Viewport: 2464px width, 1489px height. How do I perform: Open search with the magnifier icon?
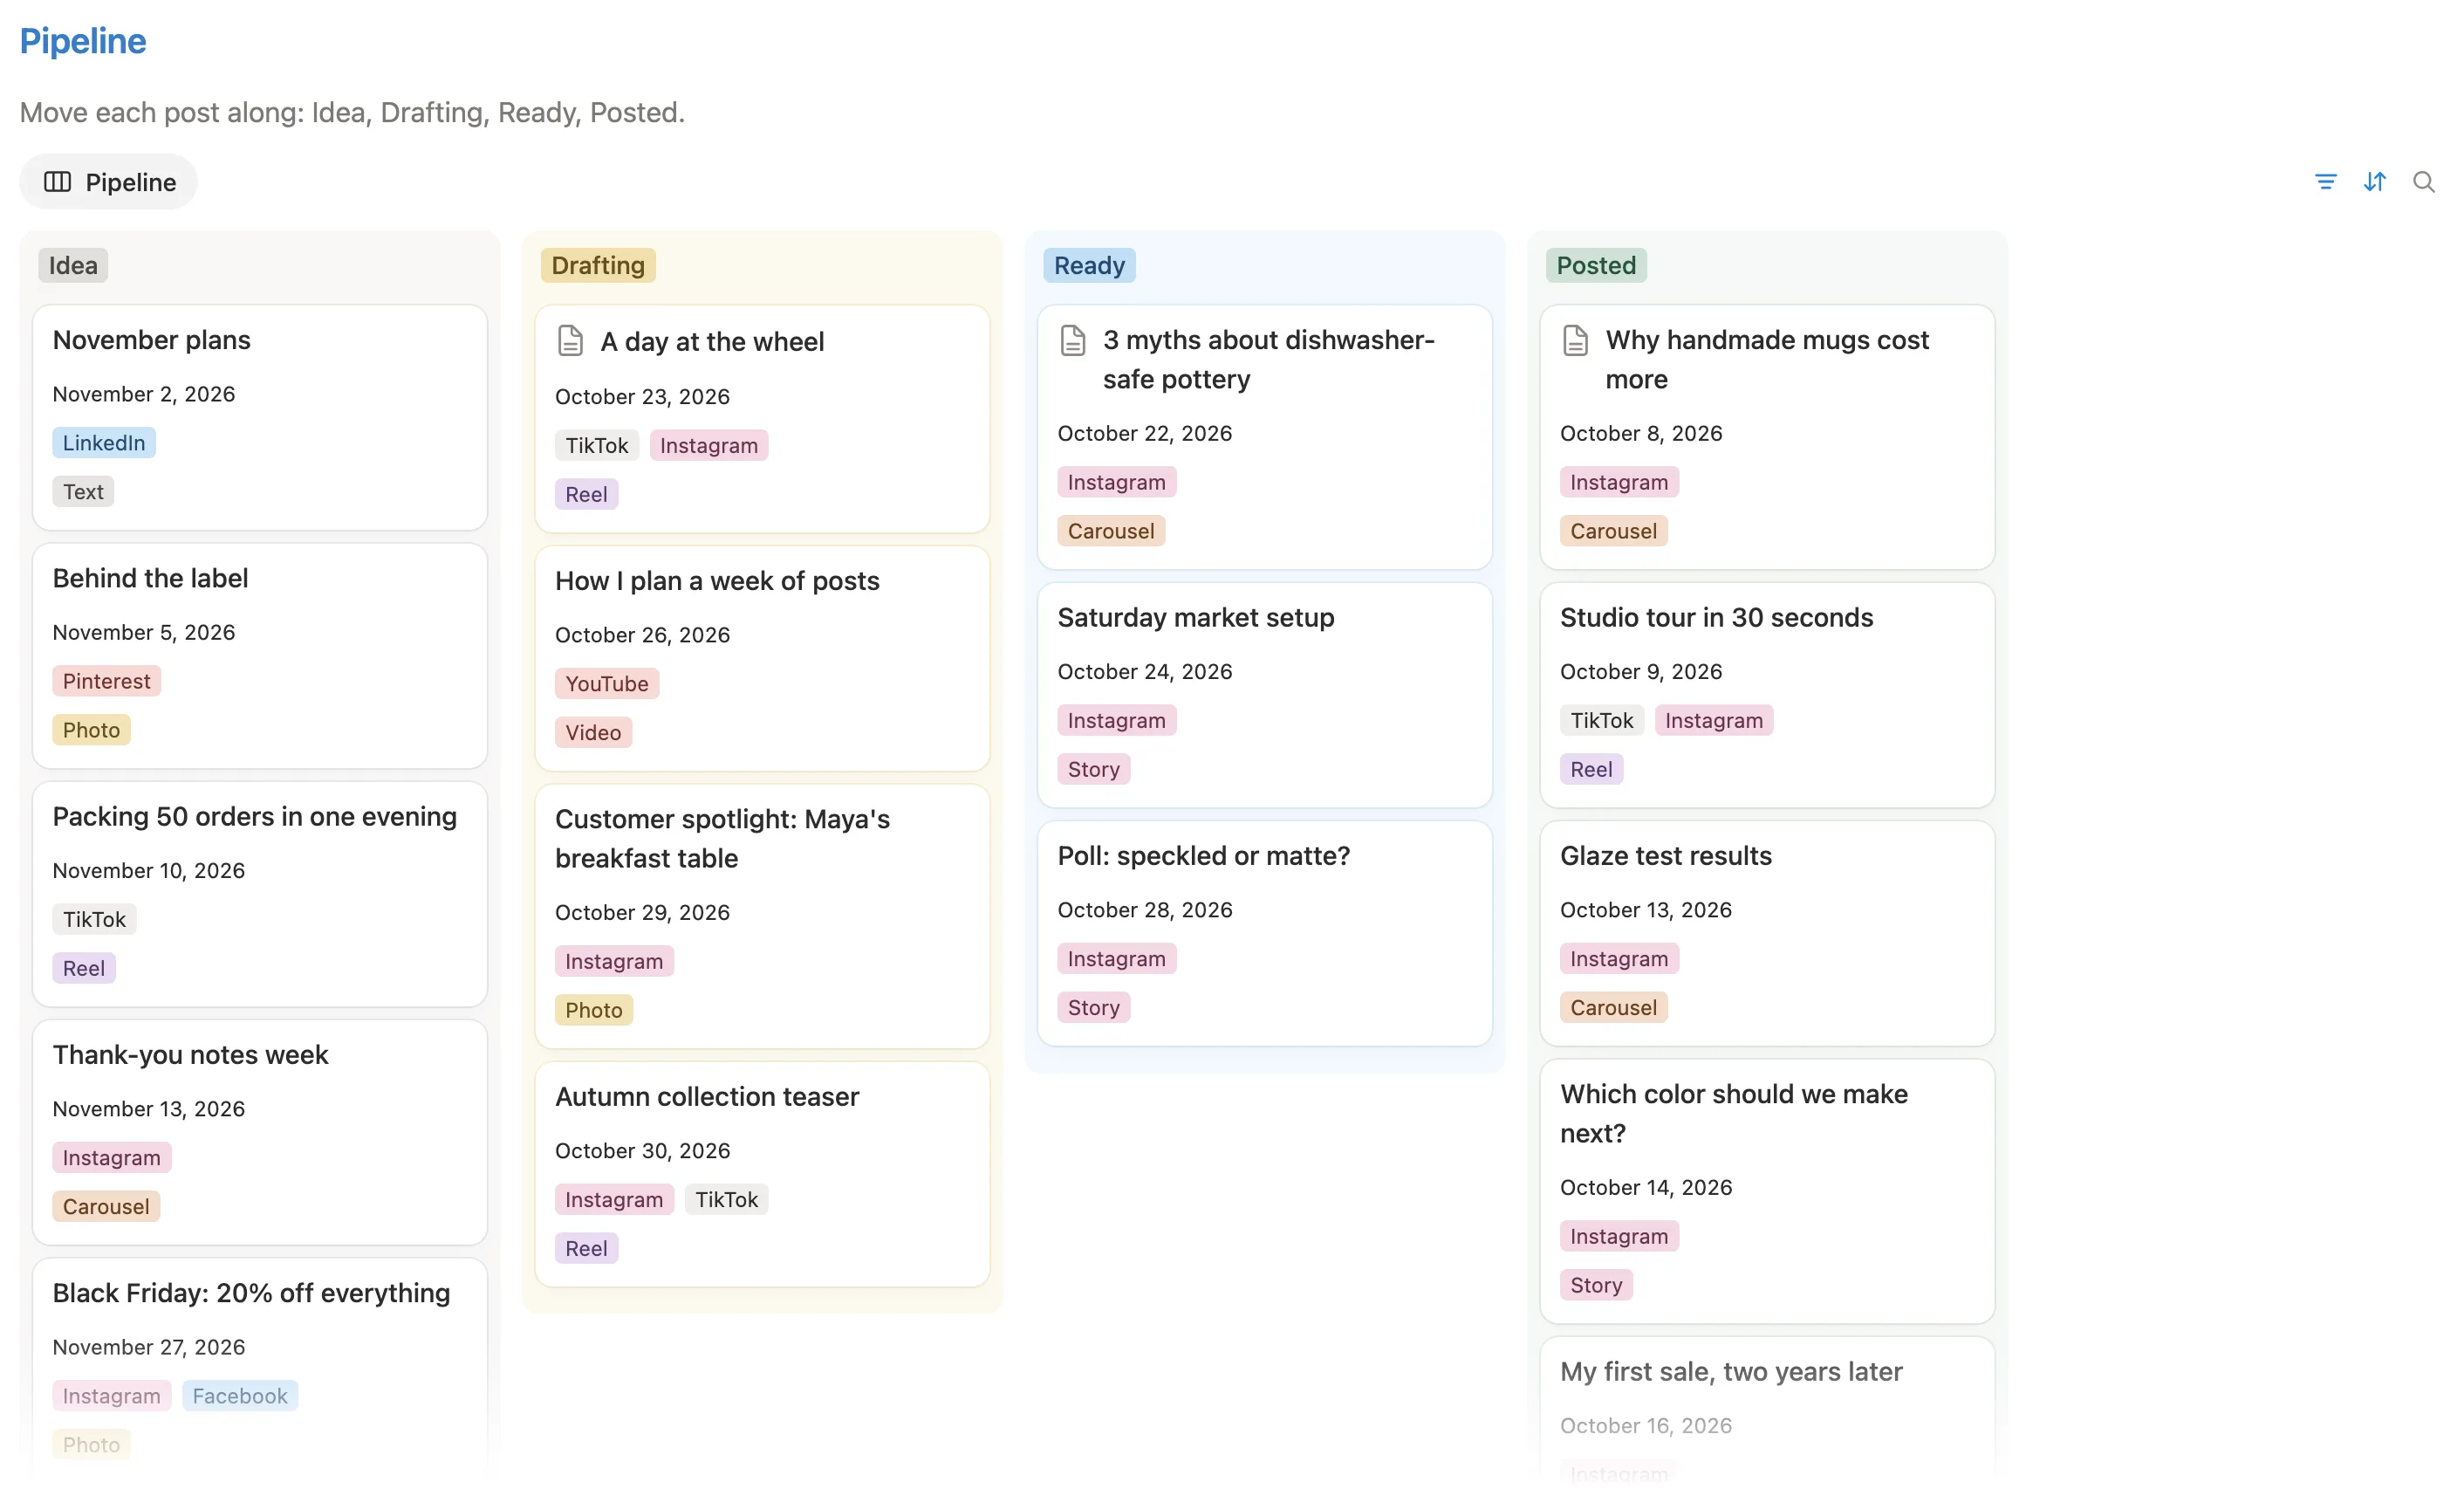[2423, 182]
